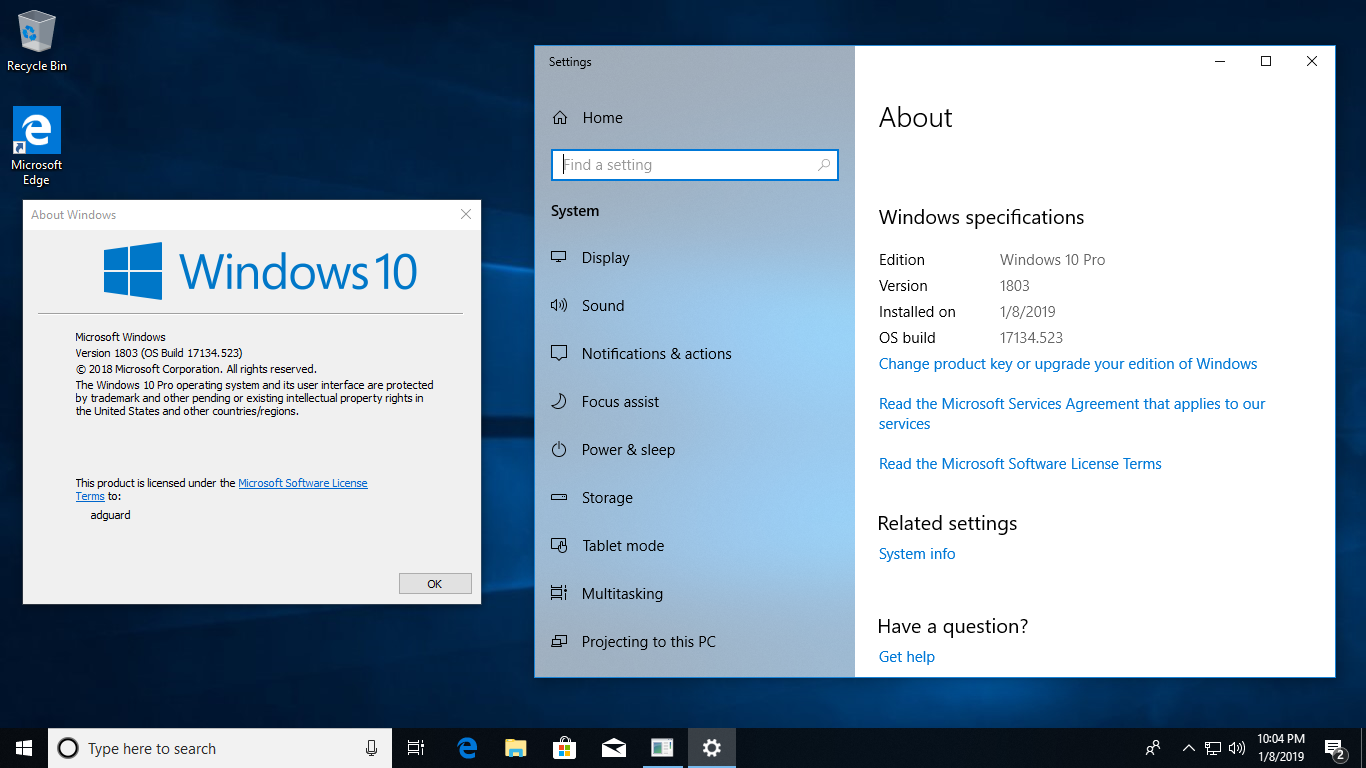Click the Sound speaker icon in Settings
This screenshot has height=768, width=1366.
[x=559, y=306]
